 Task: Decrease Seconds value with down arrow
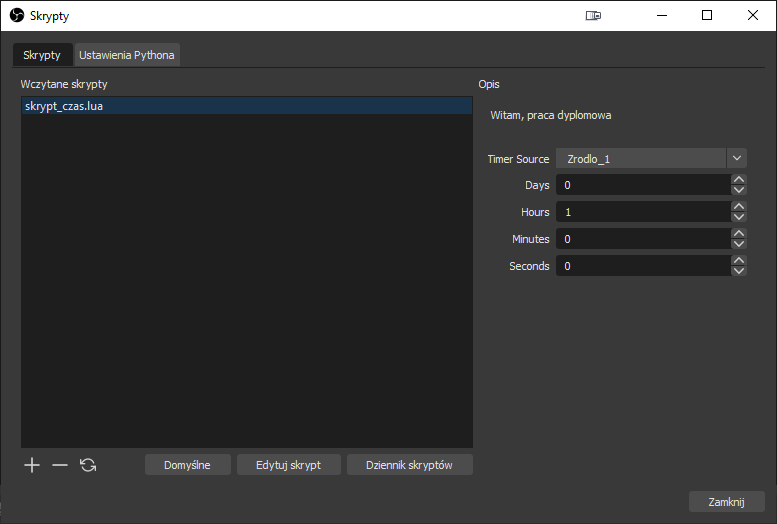(739, 271)
